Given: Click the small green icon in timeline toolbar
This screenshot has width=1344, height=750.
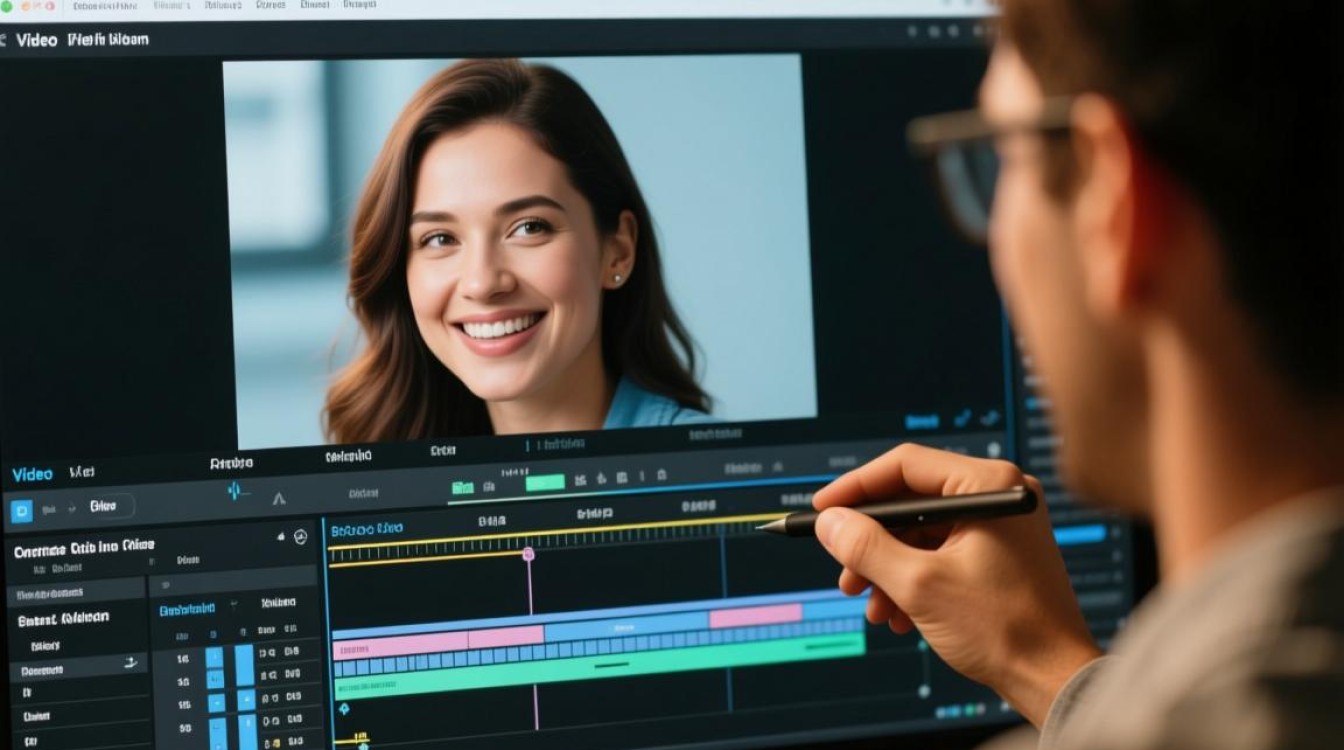Looking at the screenshot, I should (x=462, y=487).
